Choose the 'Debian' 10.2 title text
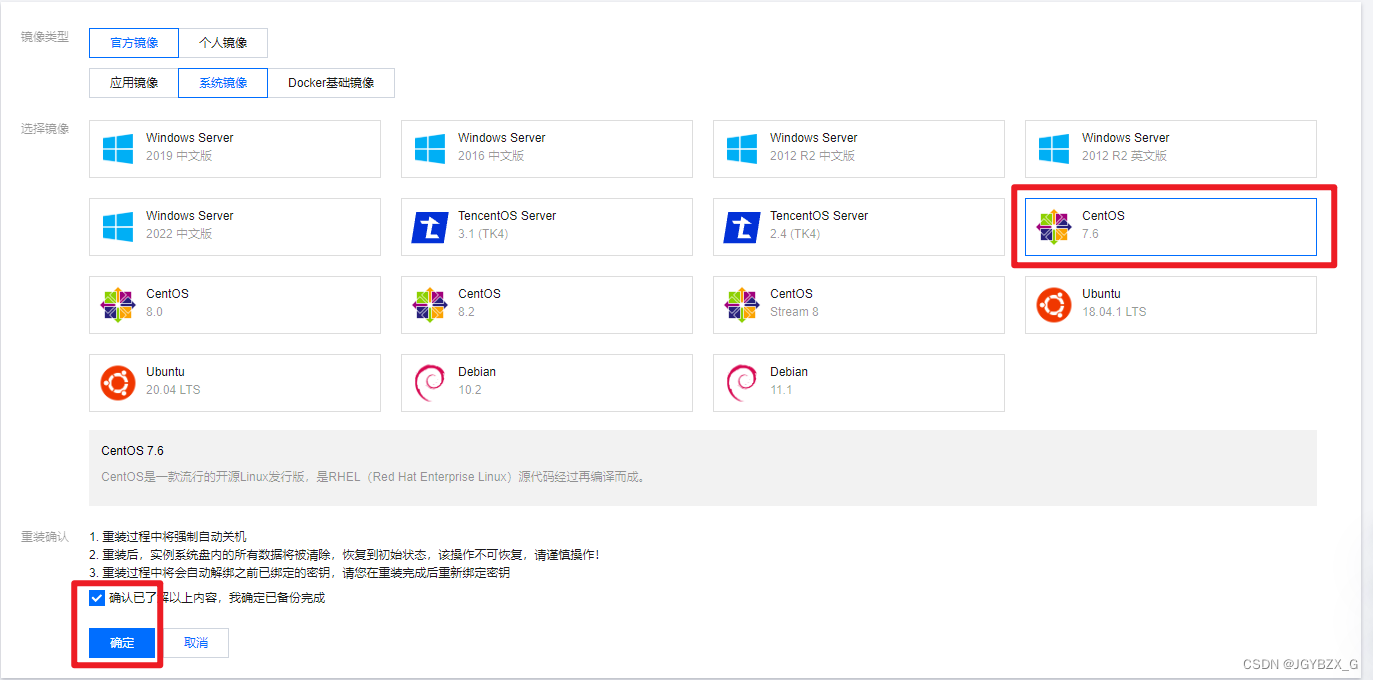Viewport: 1373px width, 680px height. pos(477,372)
